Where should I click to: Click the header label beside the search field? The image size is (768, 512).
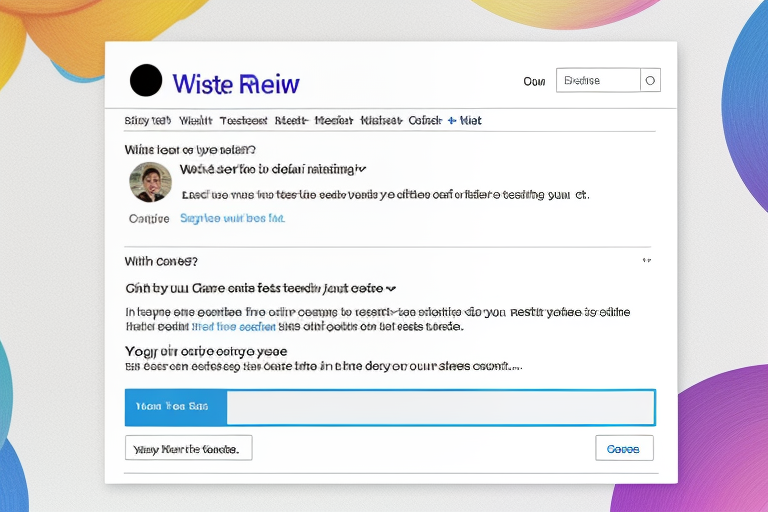534,81
